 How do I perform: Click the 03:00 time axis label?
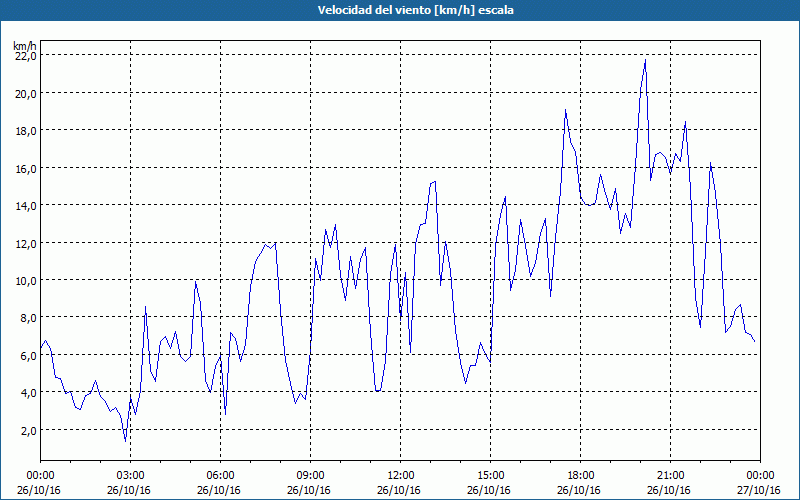[131, 476]
